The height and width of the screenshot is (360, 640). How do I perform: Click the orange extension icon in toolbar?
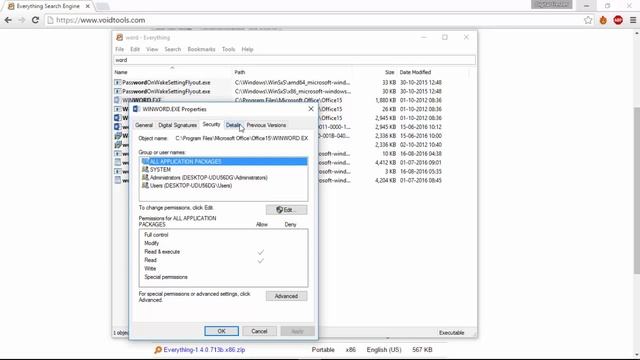tap(603, 20)
